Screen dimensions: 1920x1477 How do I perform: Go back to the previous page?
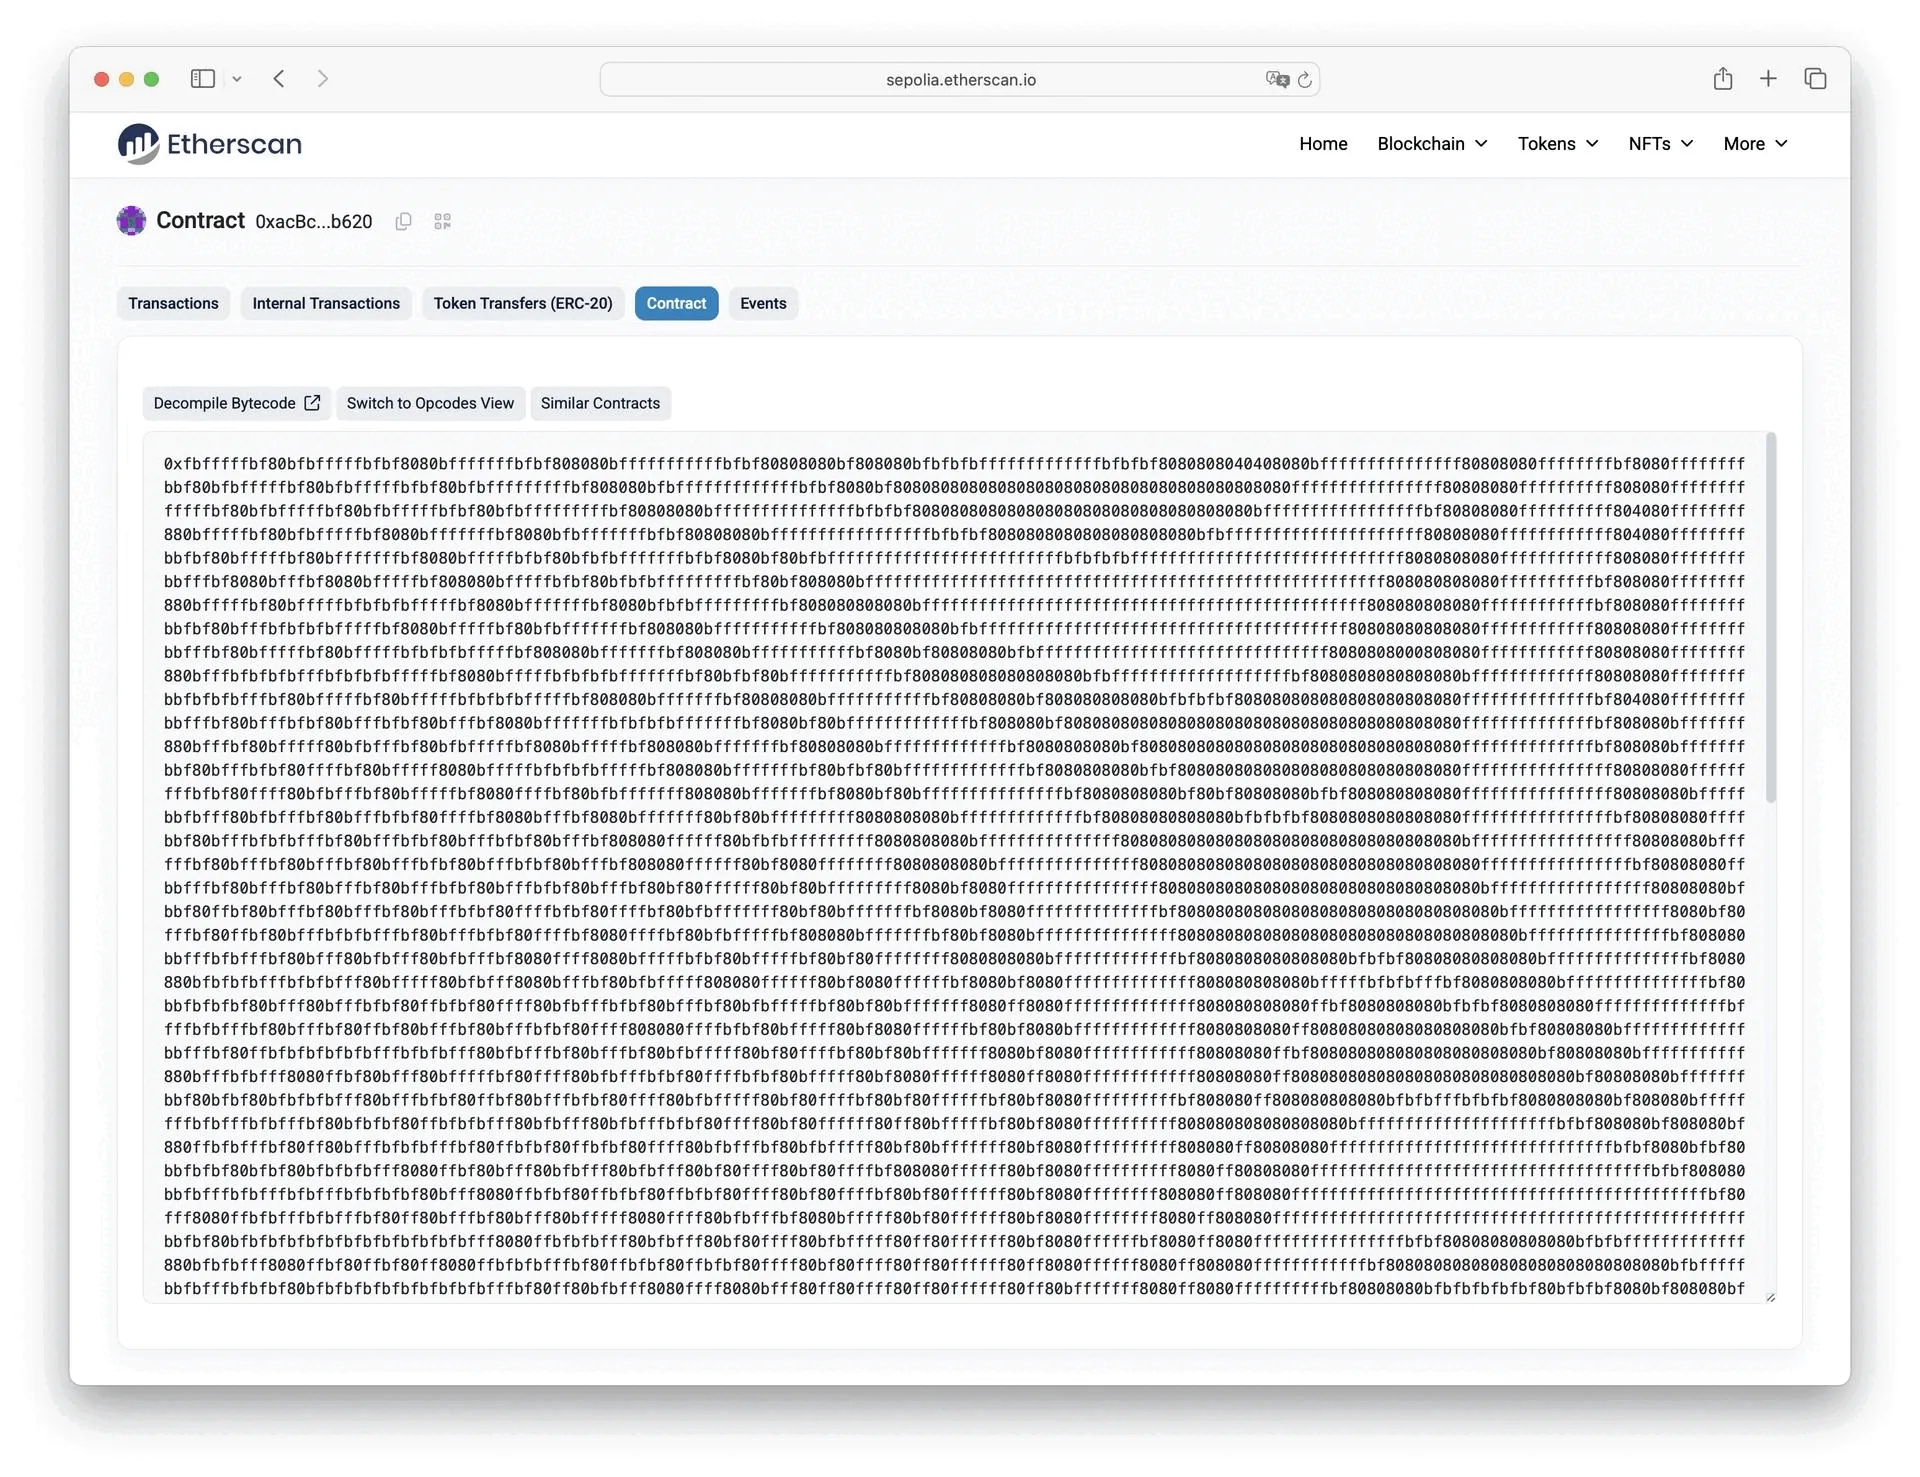(279, 79)
